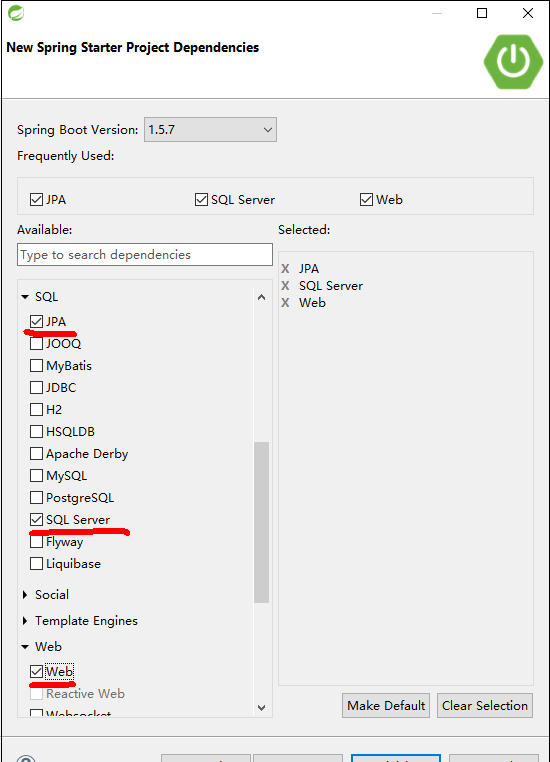Expand the Social category
The height and width of the screenshot is (762, 550).
point(25,595)
